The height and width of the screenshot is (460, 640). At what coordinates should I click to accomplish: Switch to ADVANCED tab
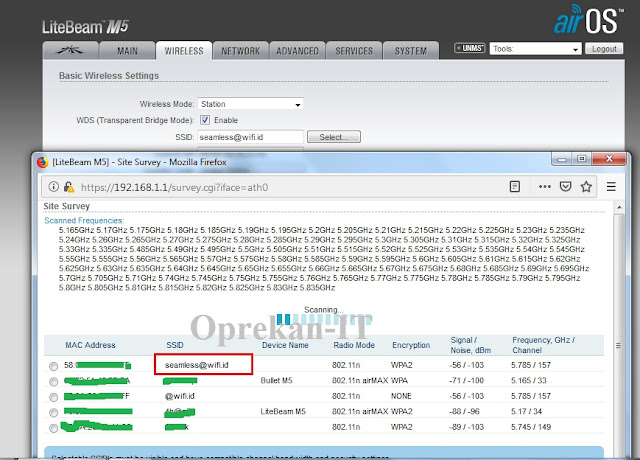pos(297,51)
